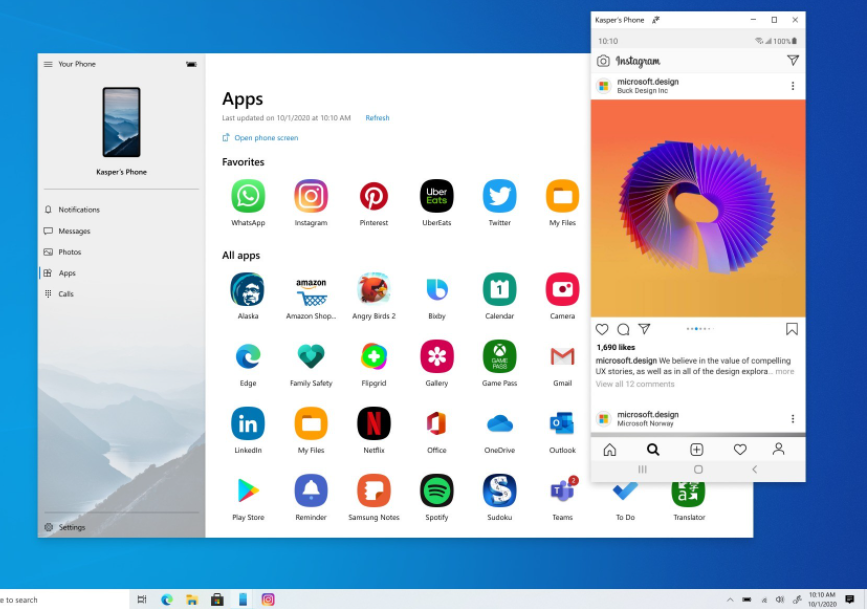Tap Android home navigation button

(x=698, y=469)
